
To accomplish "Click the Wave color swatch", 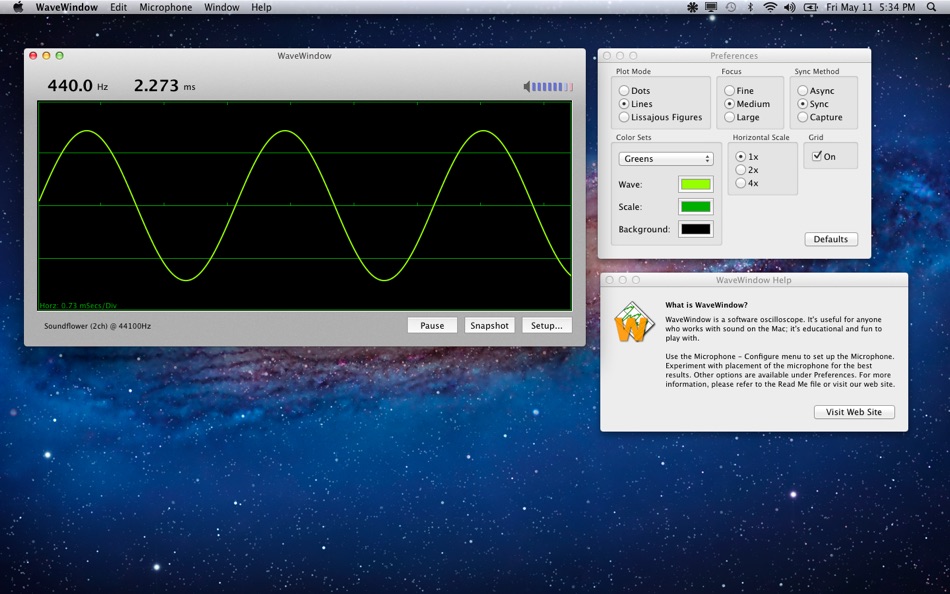I will click(x=696, y=184).
